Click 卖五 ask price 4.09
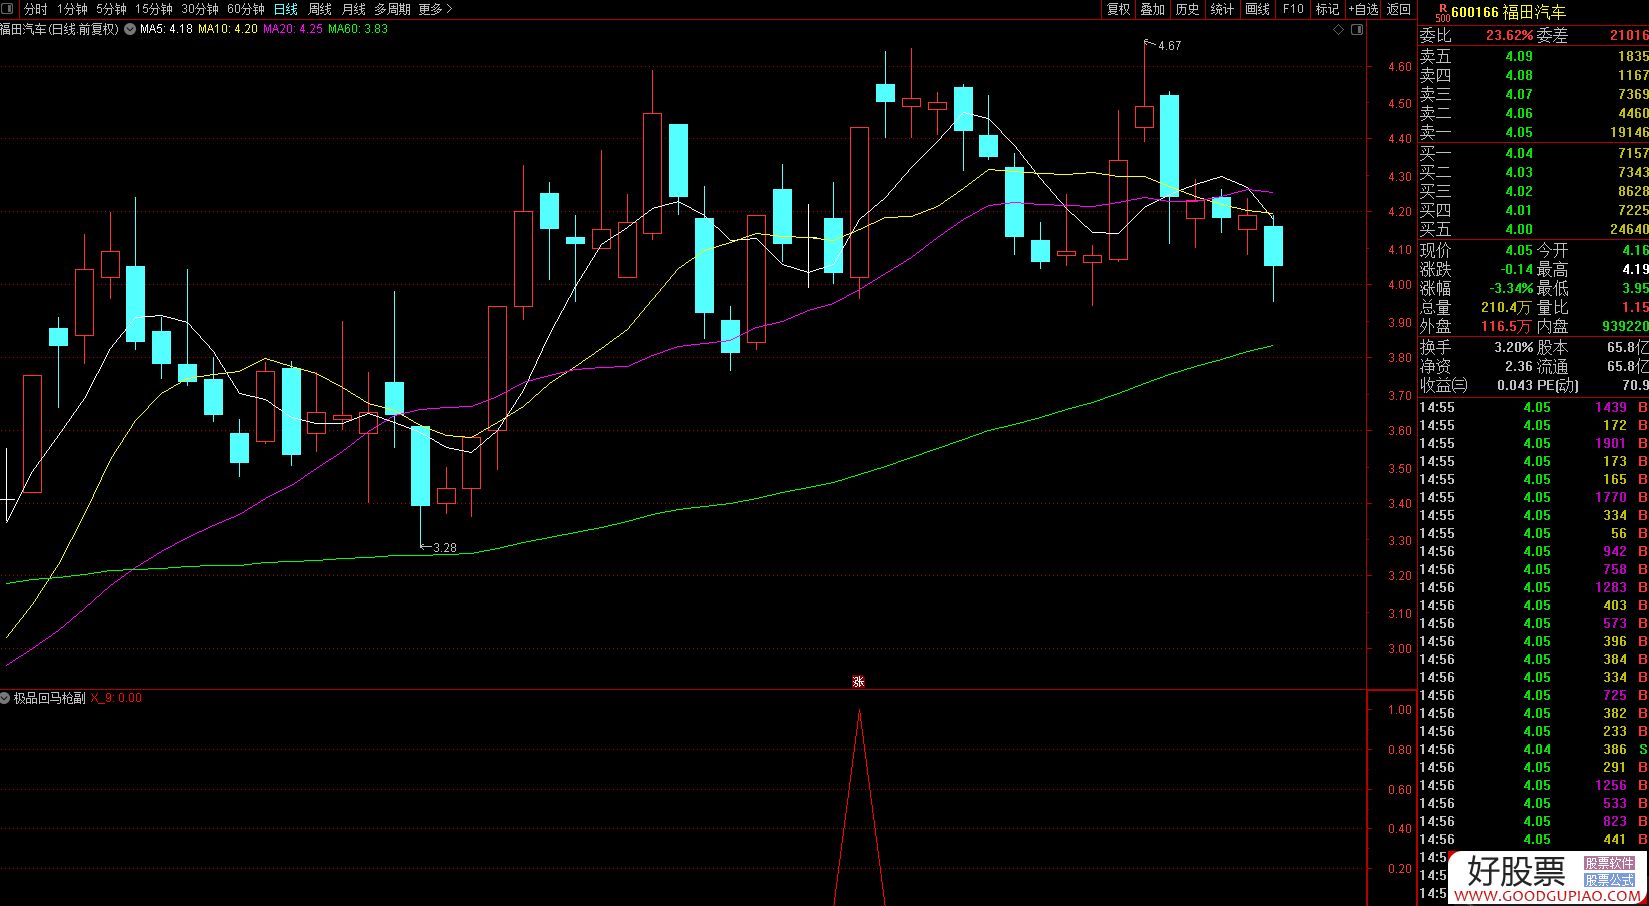Viewport: 1649px width, 906px height. (1518, 56)
